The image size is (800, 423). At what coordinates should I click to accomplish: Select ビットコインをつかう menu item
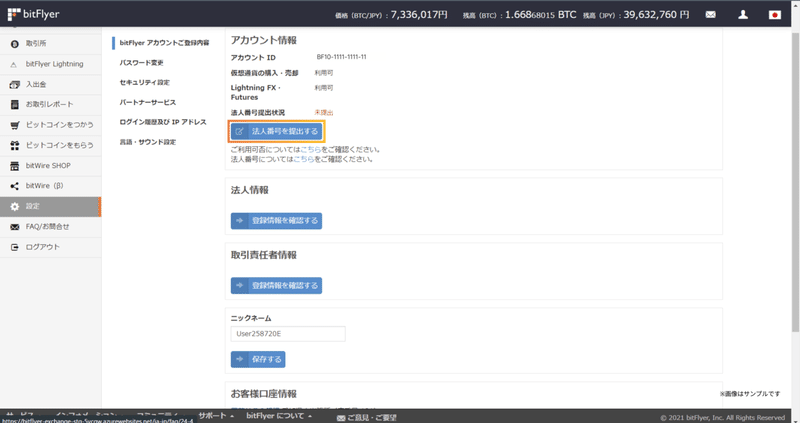tap(51, 125)
